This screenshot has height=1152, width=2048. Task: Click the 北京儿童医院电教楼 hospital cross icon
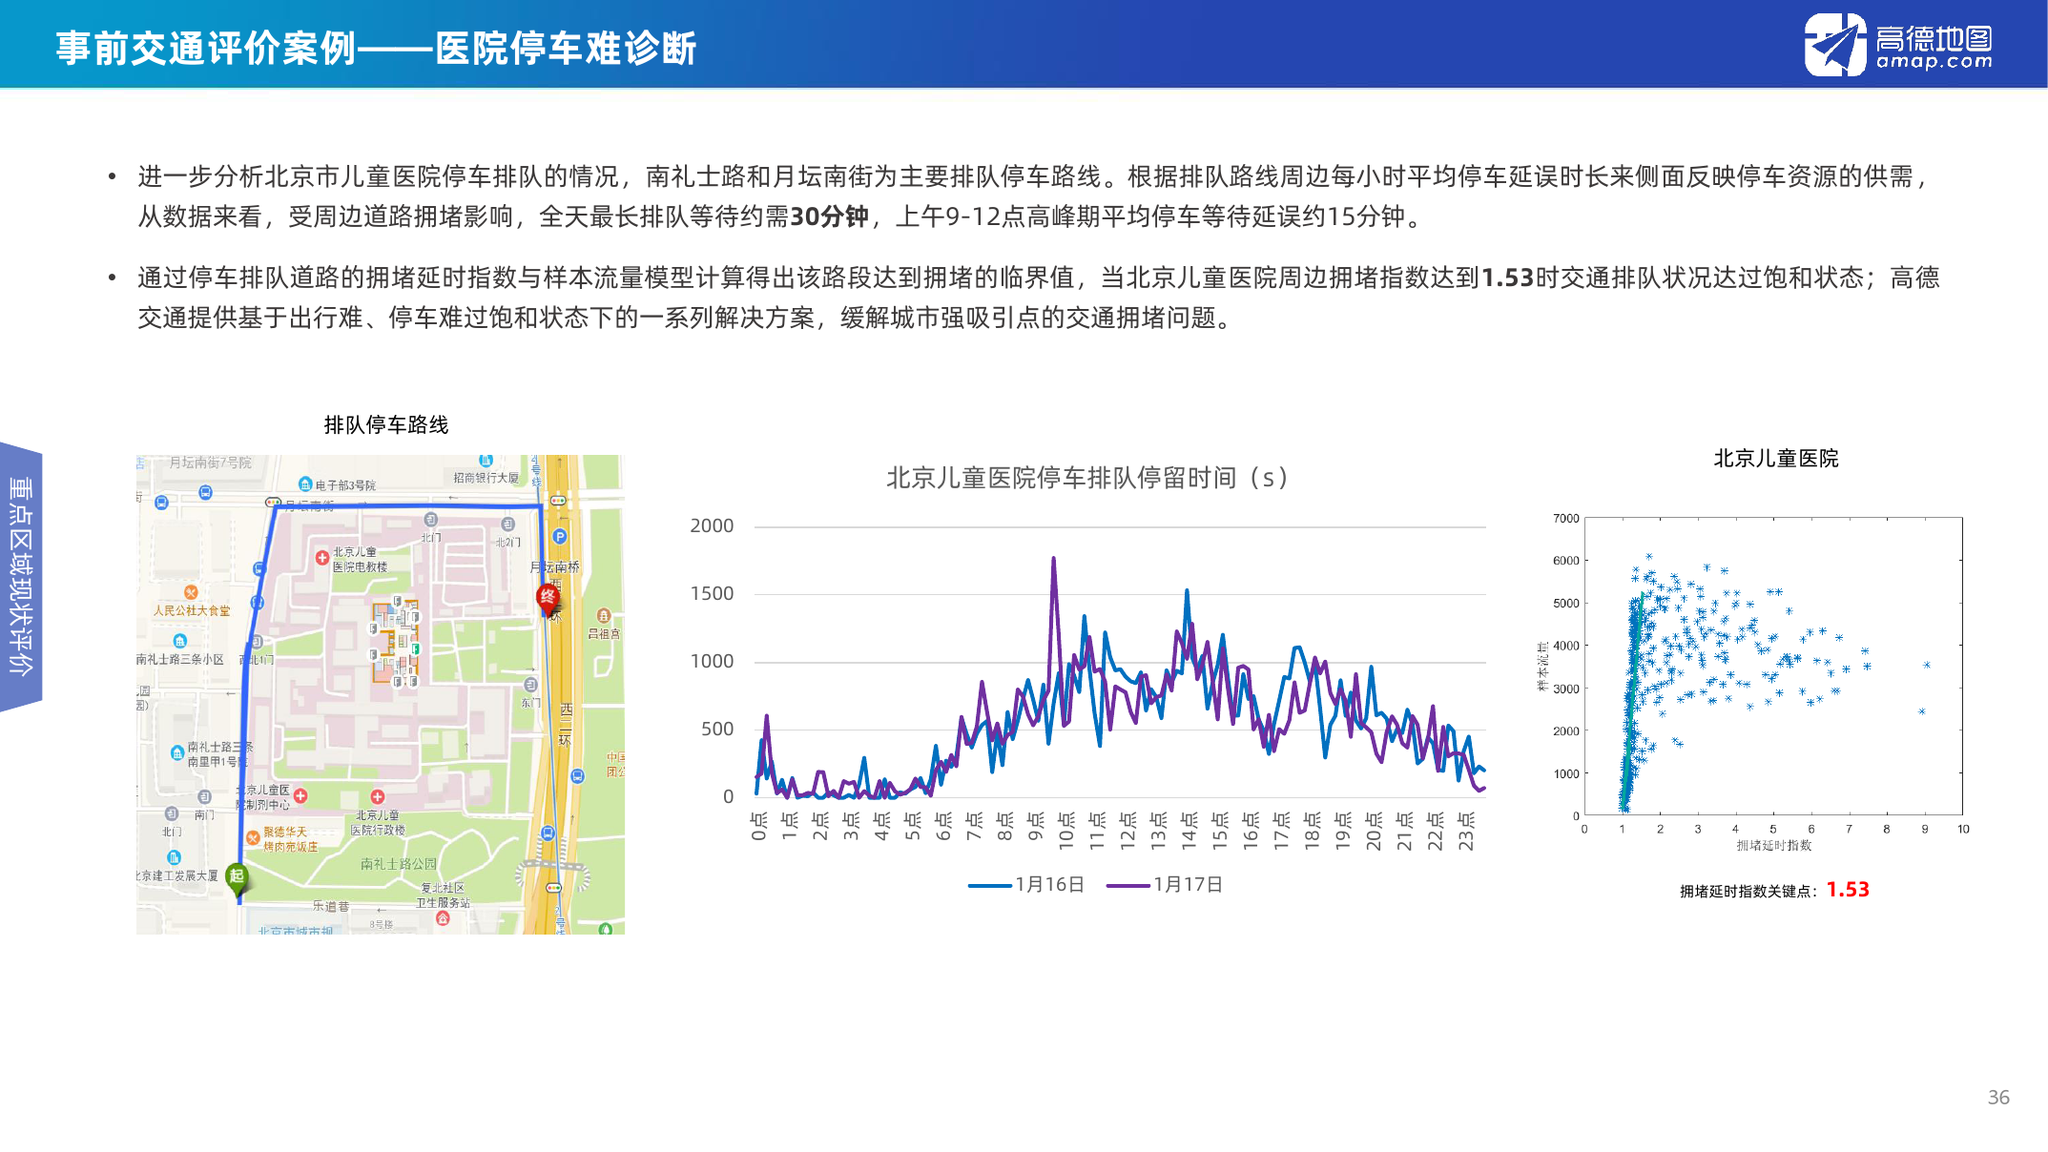pos(322,558)
